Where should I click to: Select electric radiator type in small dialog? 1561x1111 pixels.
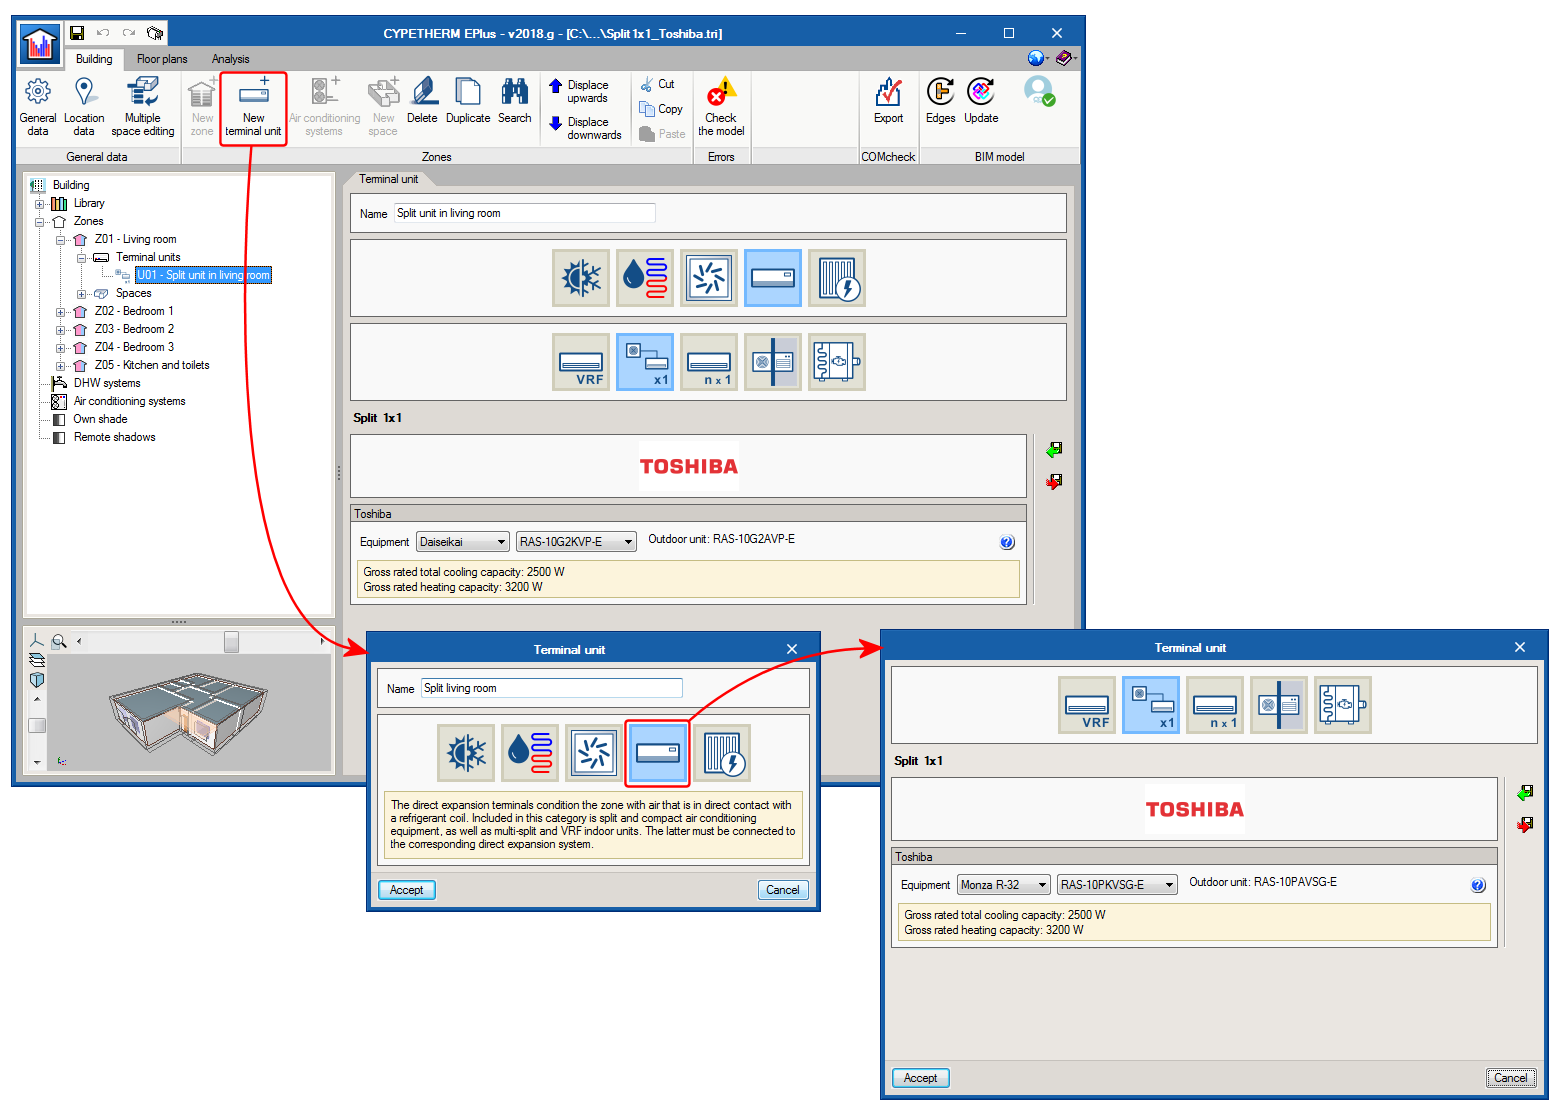722,753
